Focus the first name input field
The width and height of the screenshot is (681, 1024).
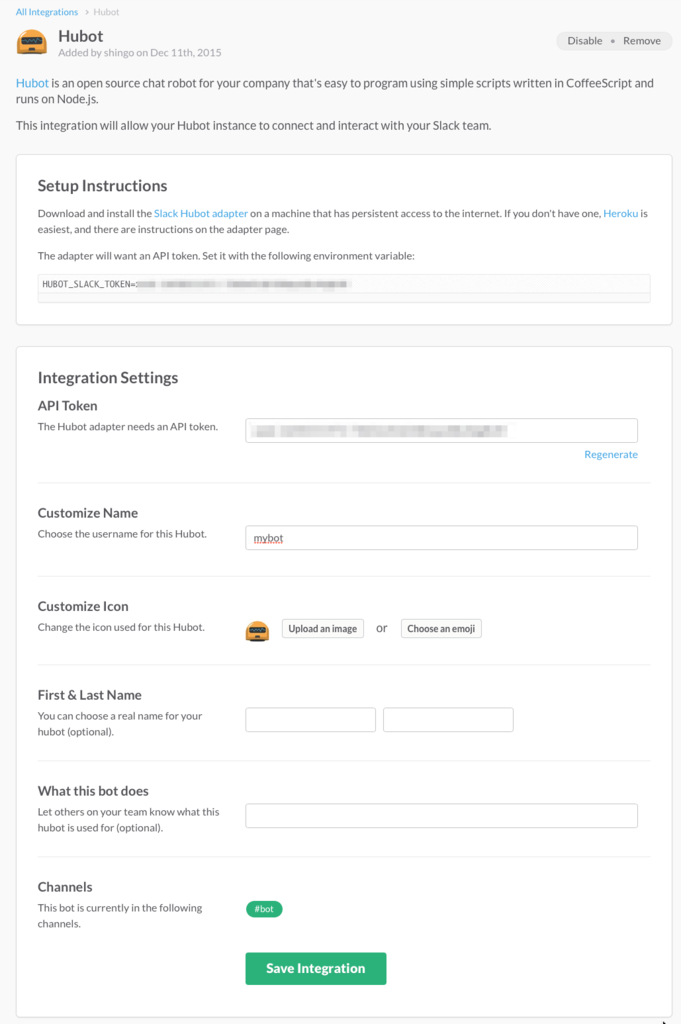click(x=310, y=720)
